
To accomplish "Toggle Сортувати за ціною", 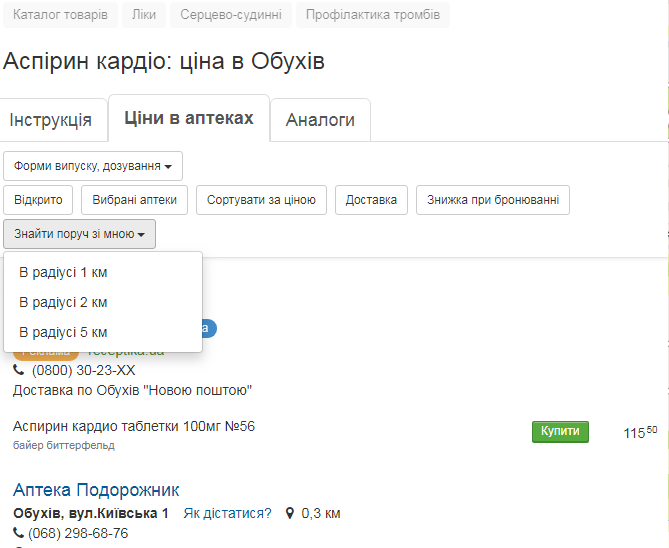I will (261, 200).
